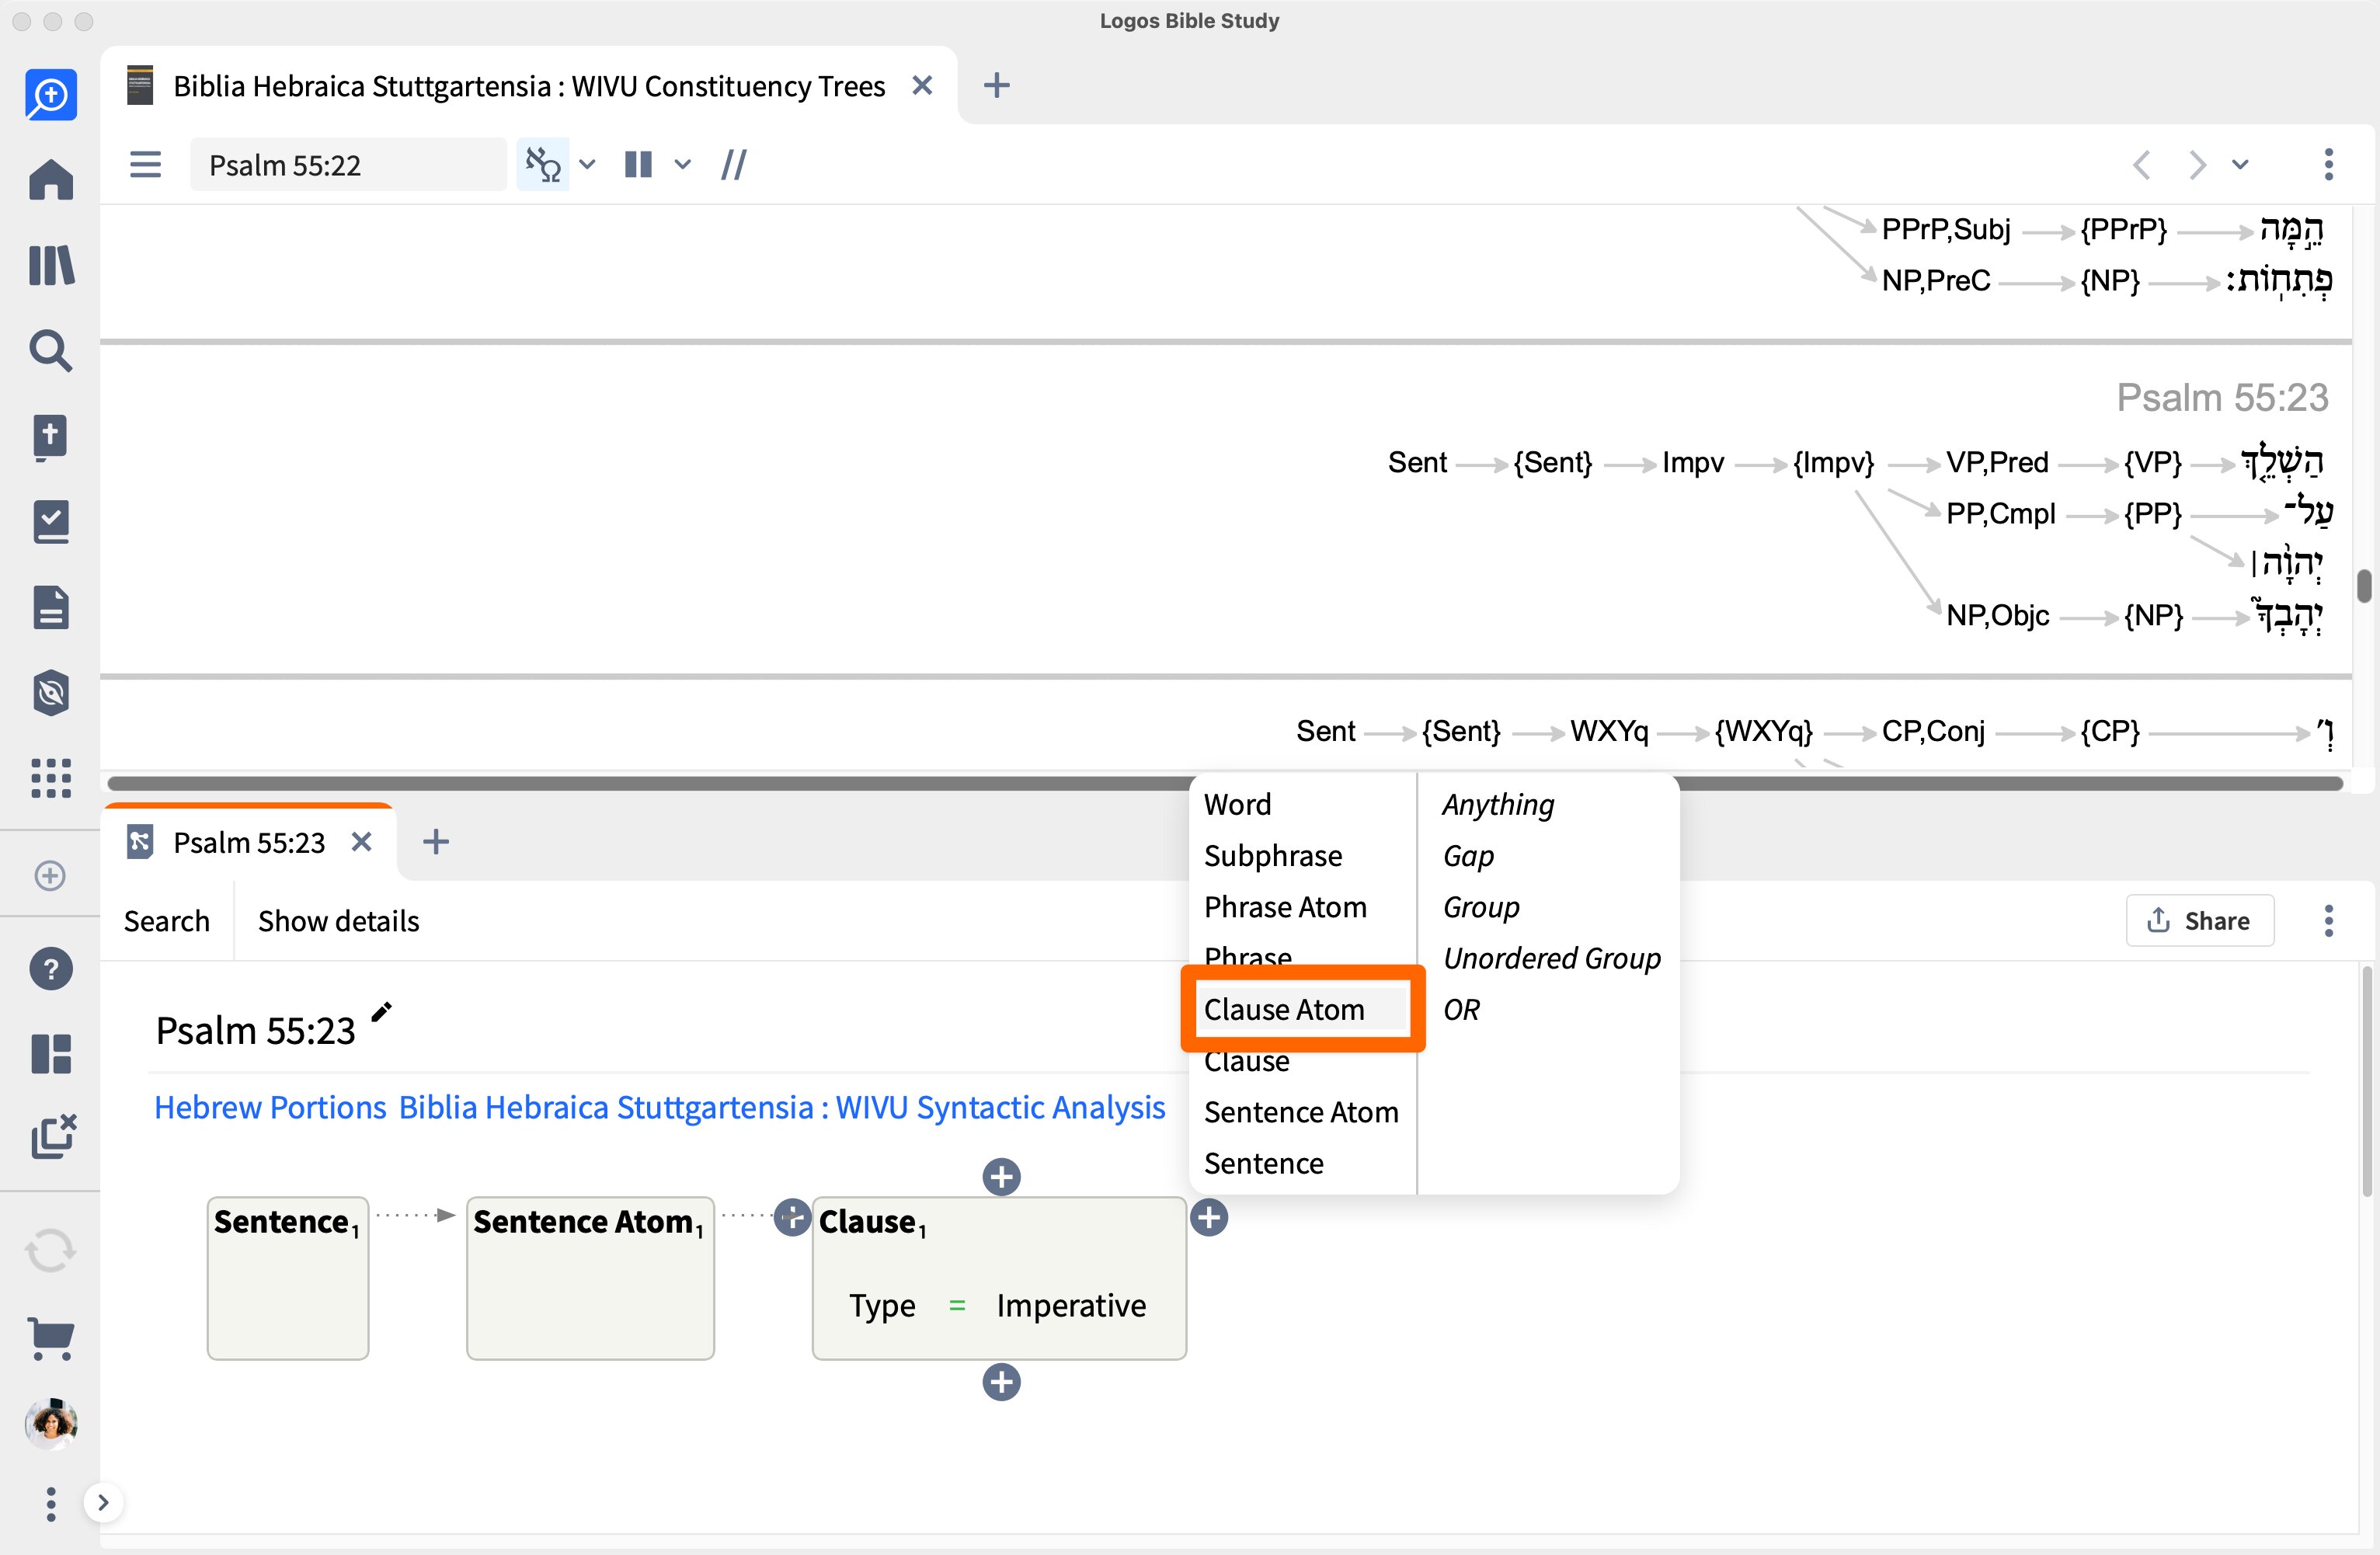Click the plus left of the Clause node
Viewport: 2380px width, 1555px height.
(x=792, y=1218)
